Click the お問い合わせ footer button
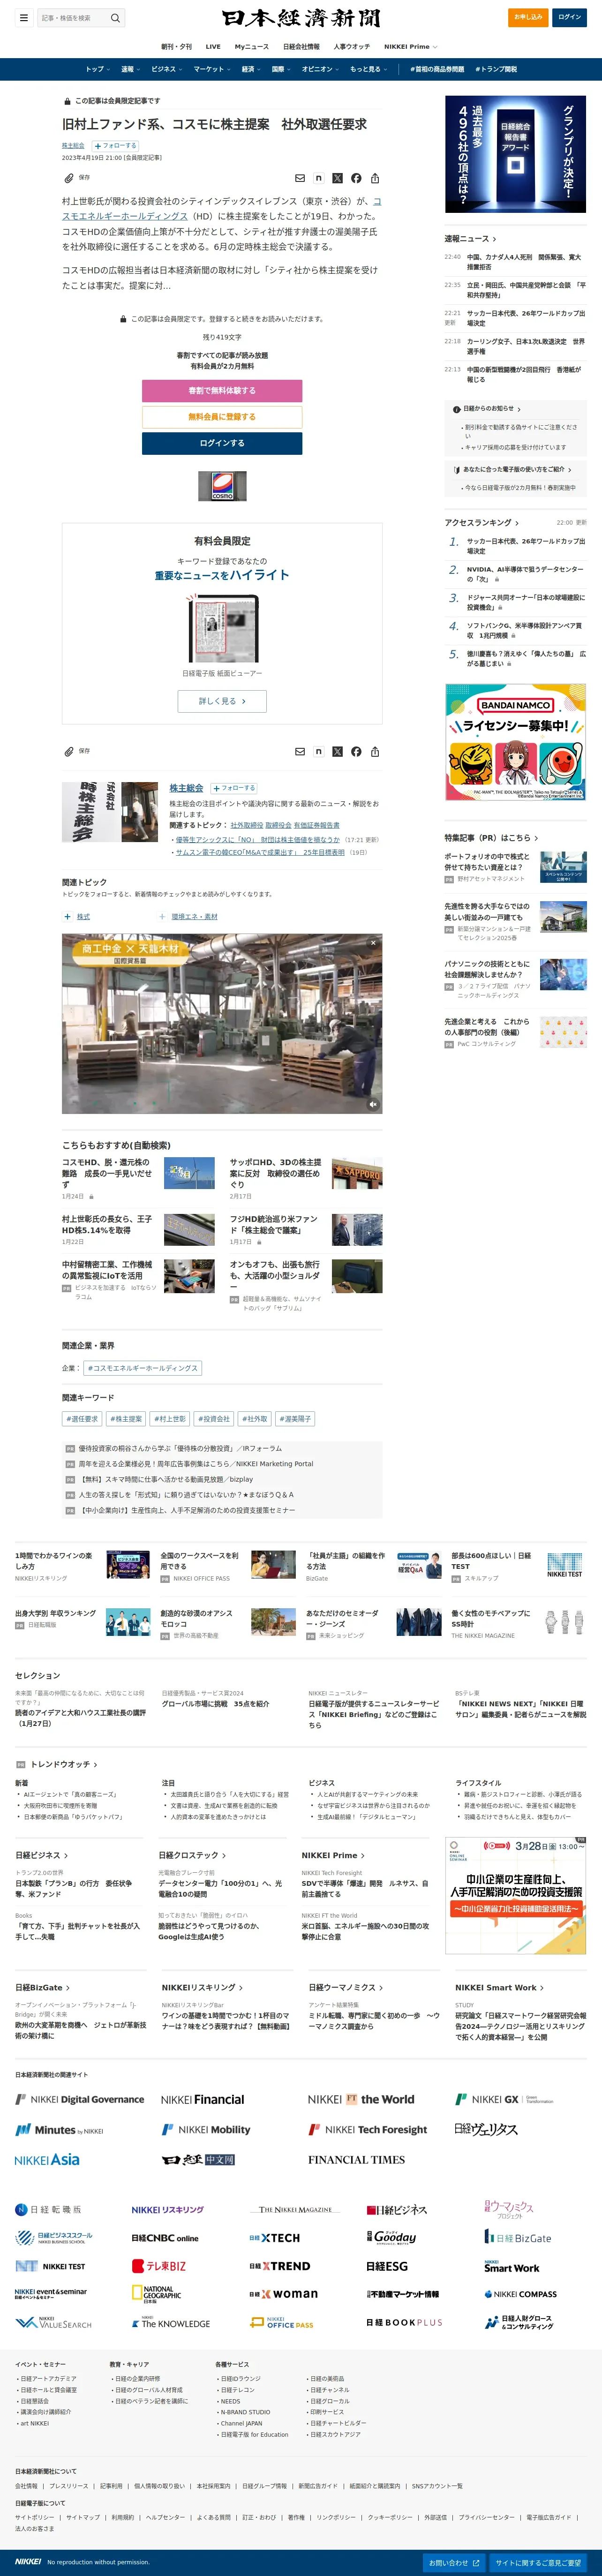The width and height of the screenshot is (602, 2576). [x=454, y=2563]
